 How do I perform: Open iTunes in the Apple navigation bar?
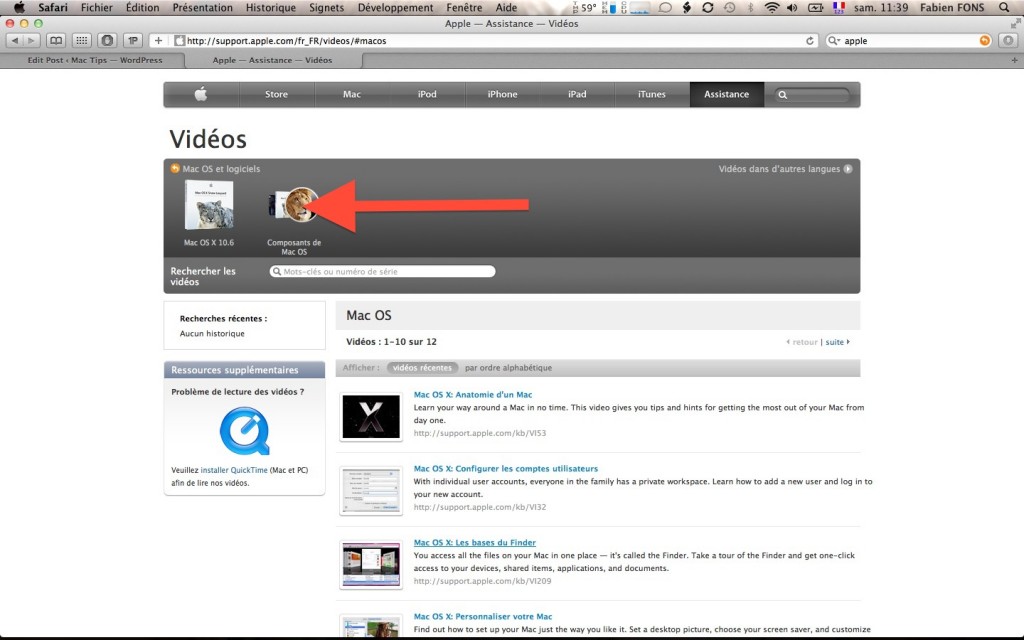(x=652, y=94)
